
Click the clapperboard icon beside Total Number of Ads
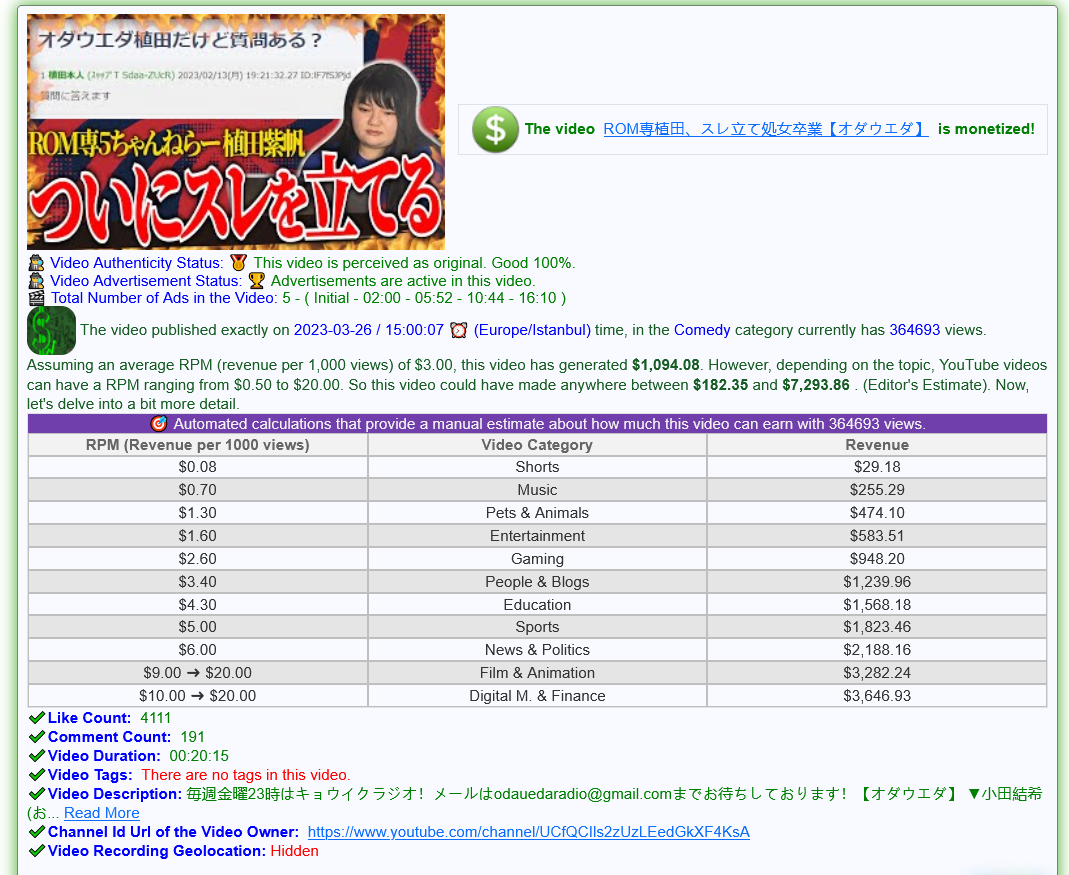coord(36,298)
